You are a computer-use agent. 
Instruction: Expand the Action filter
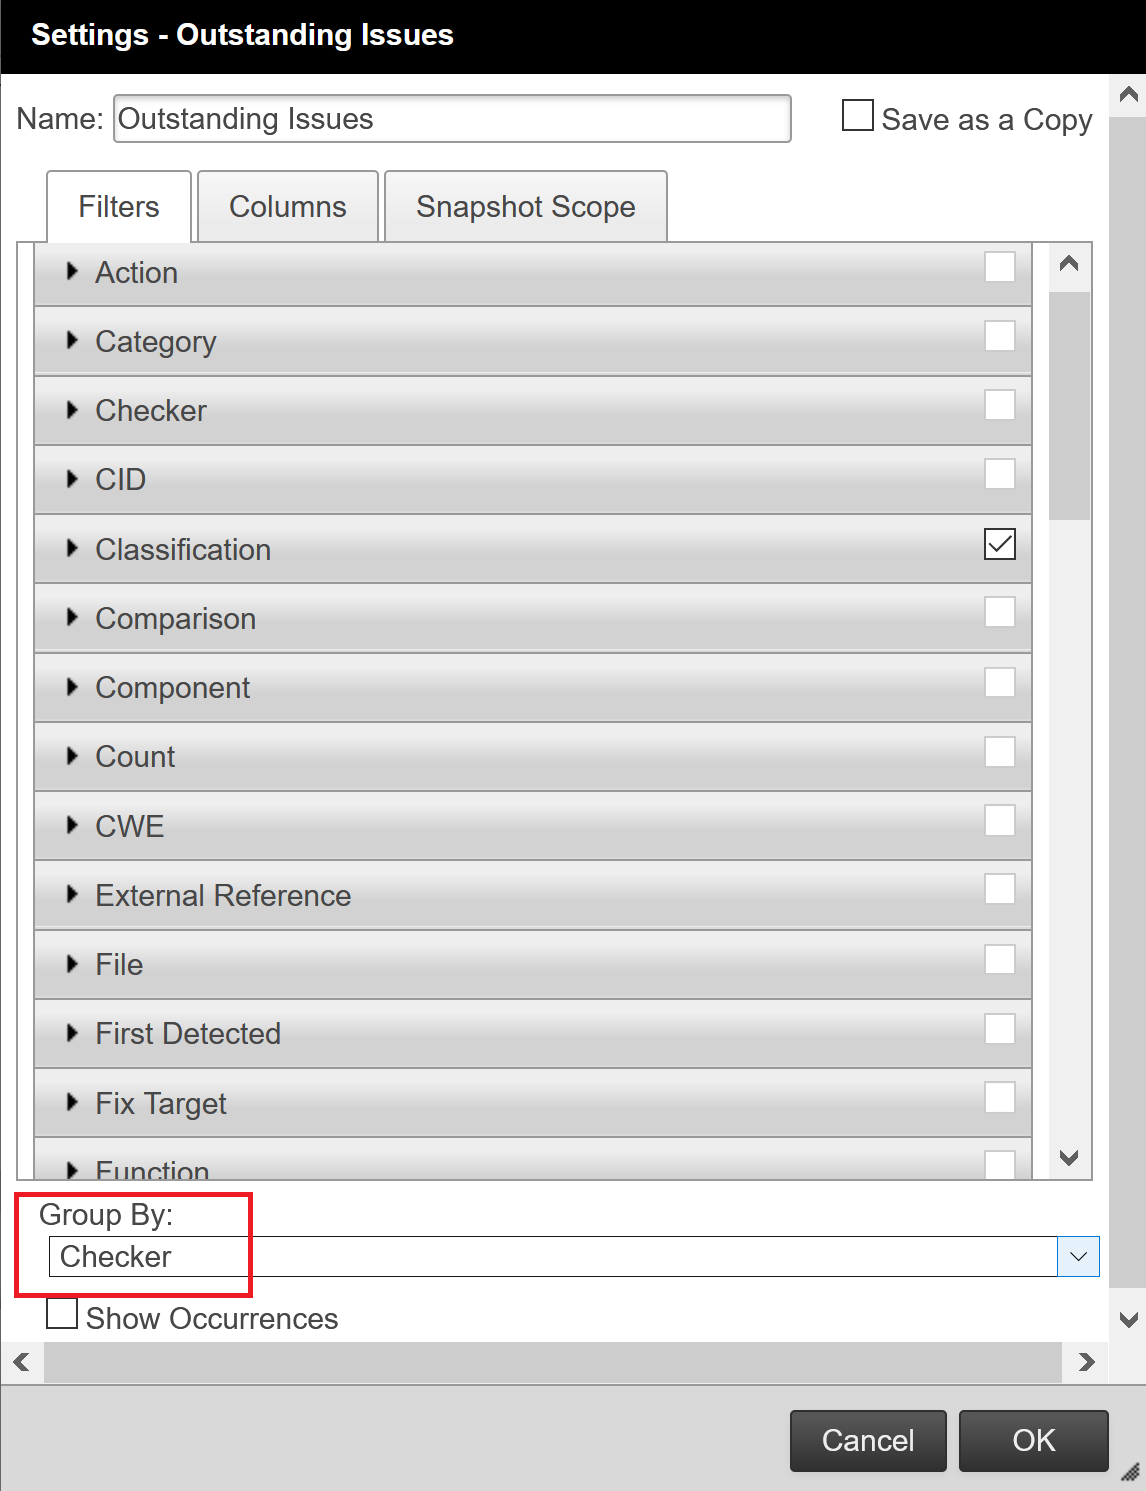[71, 272]
